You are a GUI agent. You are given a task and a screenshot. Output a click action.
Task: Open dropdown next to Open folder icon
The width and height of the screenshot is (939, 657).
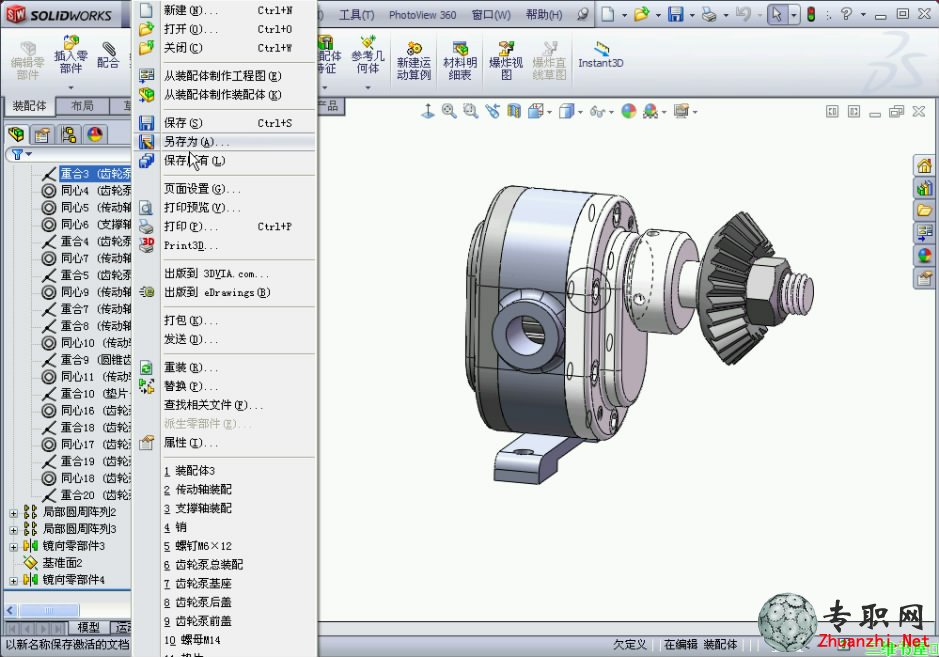[658, 15]
